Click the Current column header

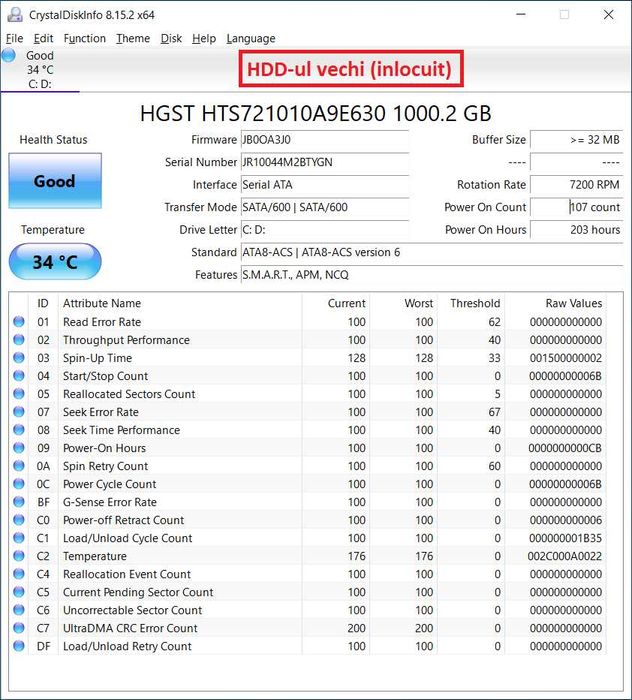click(x=336, y=303)
